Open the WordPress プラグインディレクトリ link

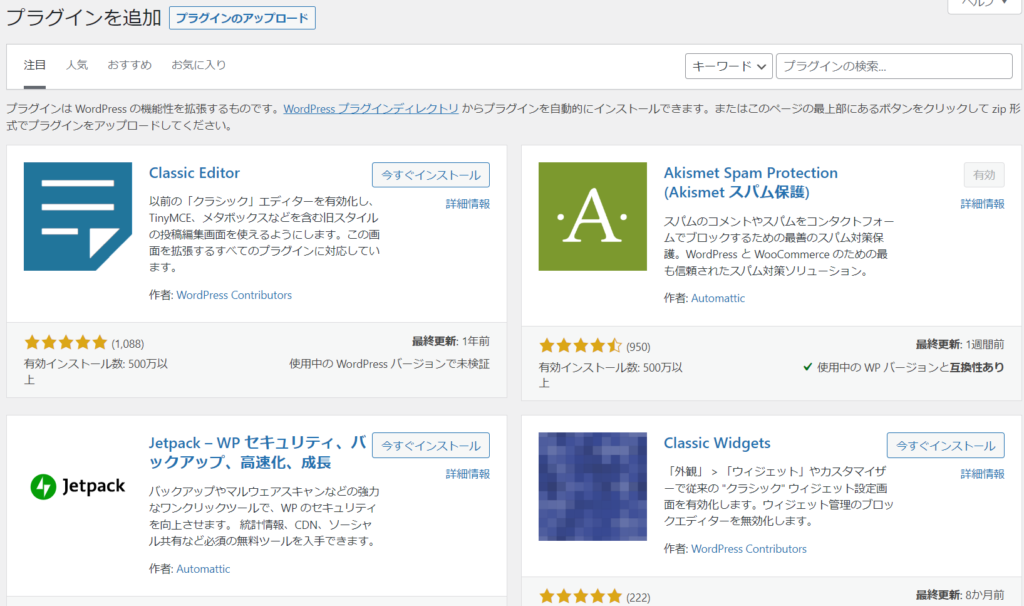click(x=371, y=108)
